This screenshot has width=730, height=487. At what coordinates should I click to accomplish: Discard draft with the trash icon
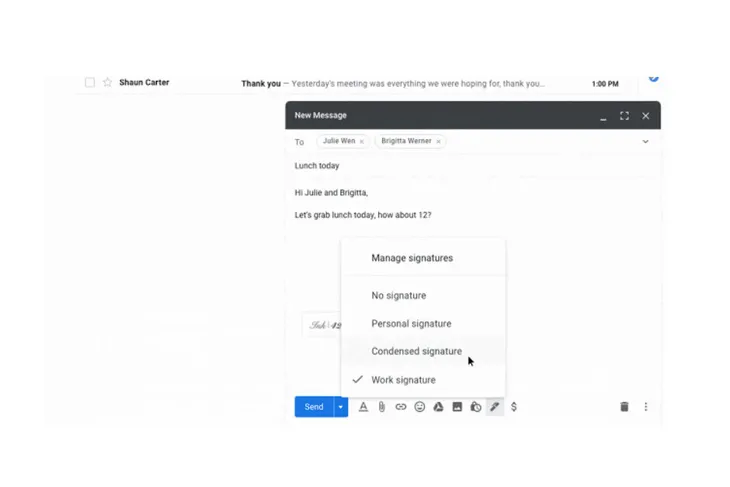coord(624,407)
